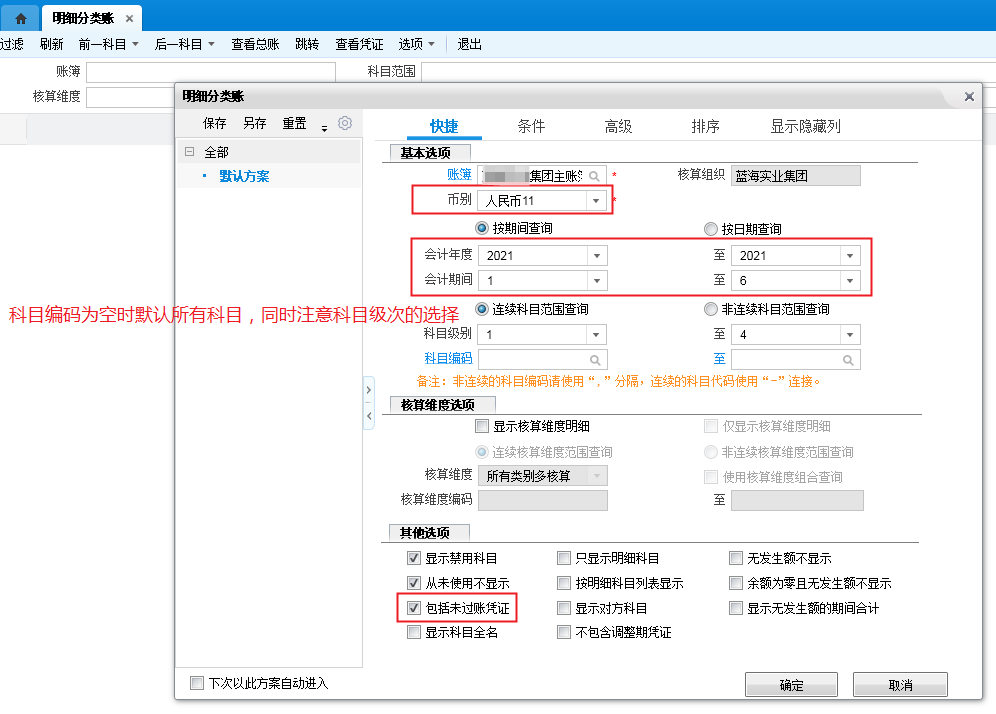Switch to the 显示隐藏列 tab

coord(805,126)
